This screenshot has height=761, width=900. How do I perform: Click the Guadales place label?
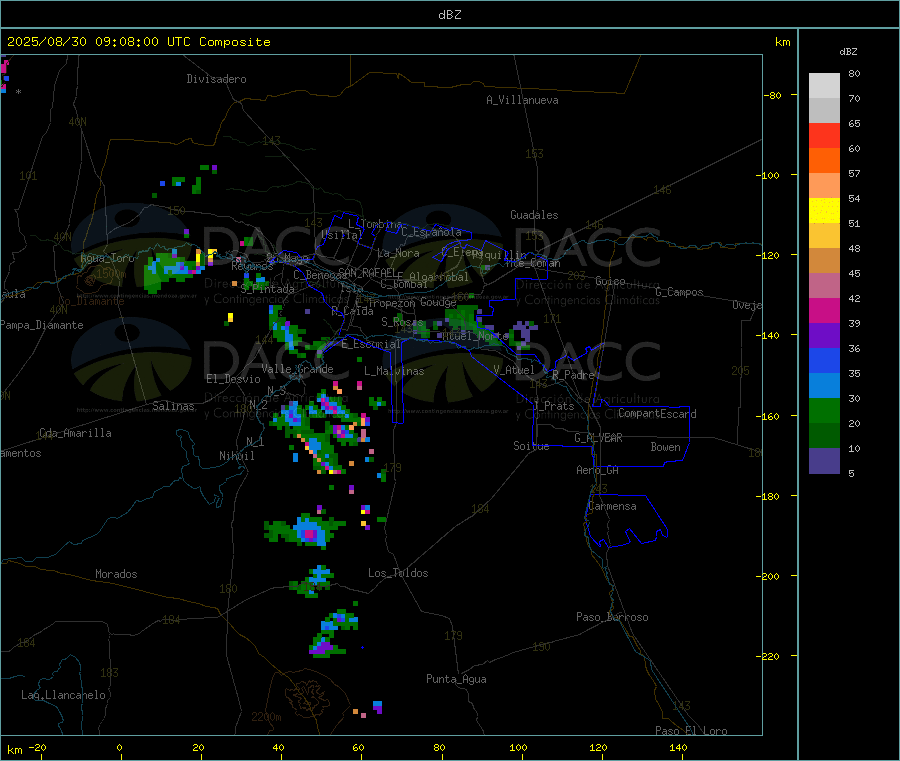coord(534,215)
